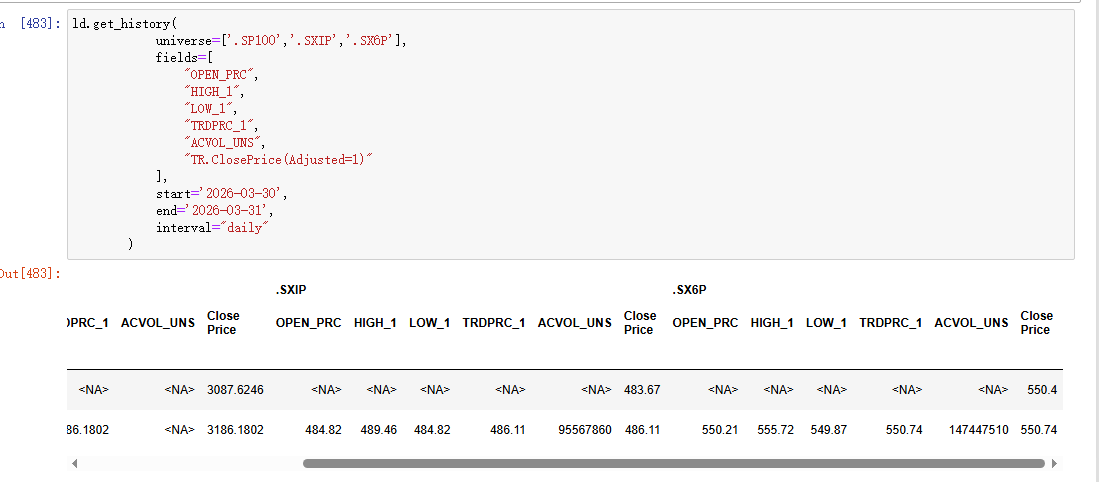Select the In [483] cell prompt
This screenshot has height=482, width=1099.
pos(33,25)
